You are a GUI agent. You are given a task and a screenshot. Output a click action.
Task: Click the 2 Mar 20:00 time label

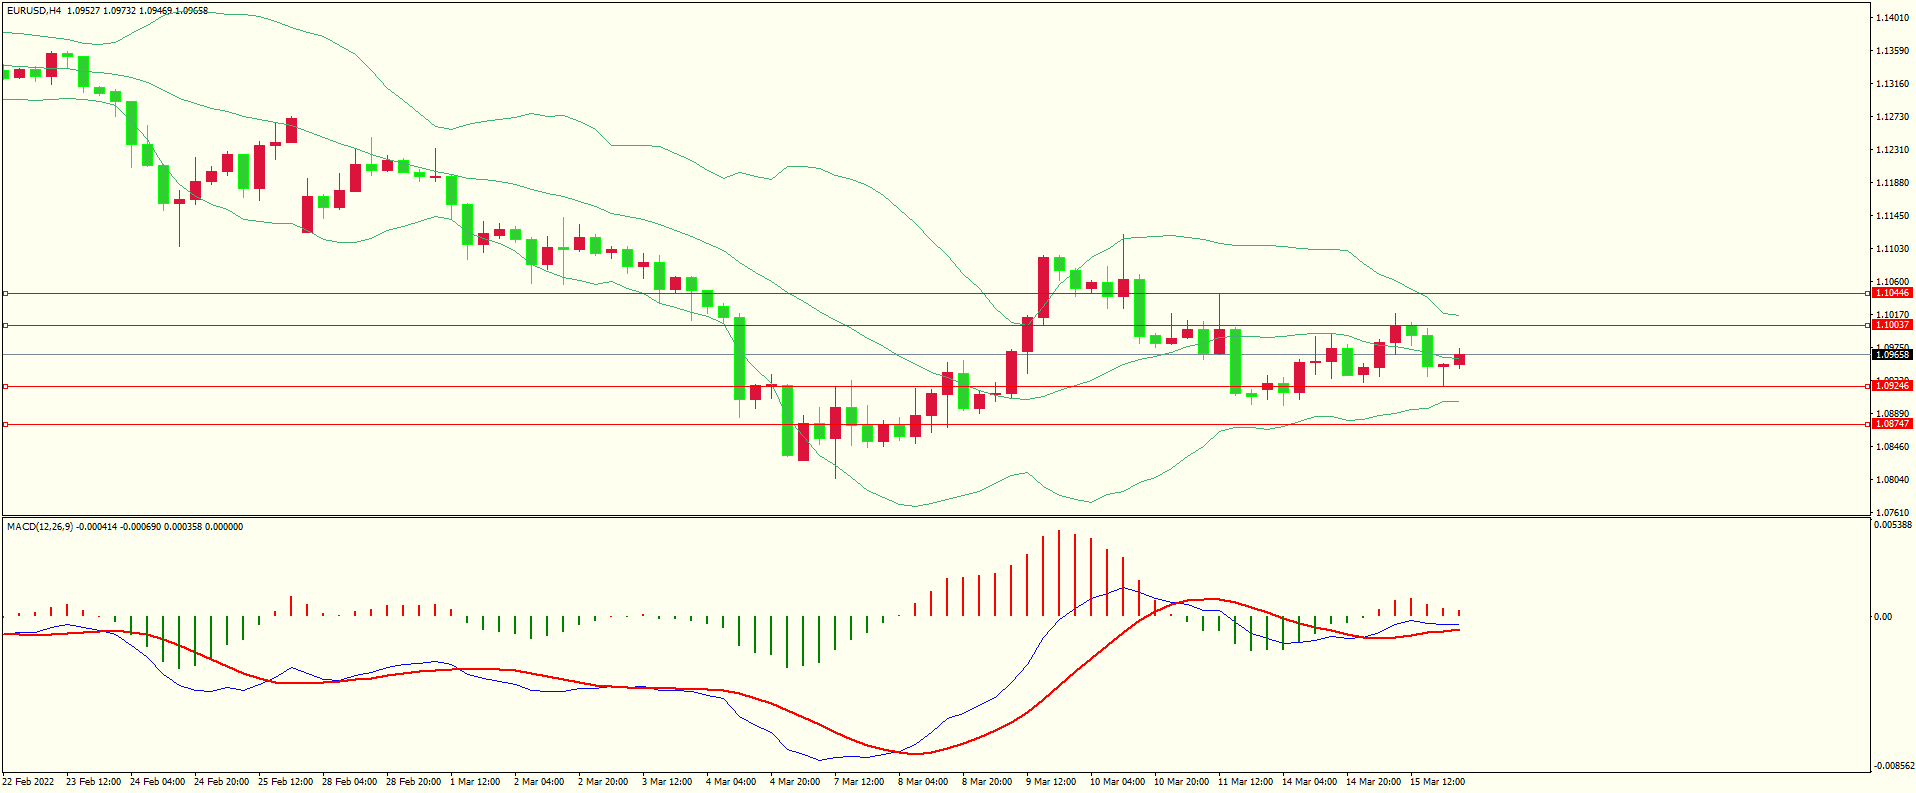pyautogui.click(x=603, y=782)
